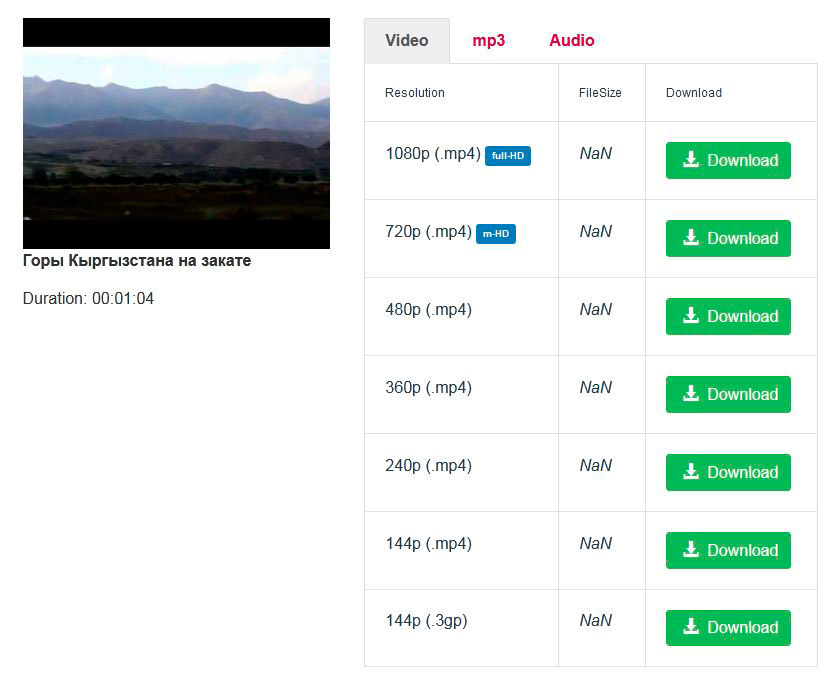
Task: Click the video title Горы Кыргызстана на закате
Action: [x=137, y=261]
